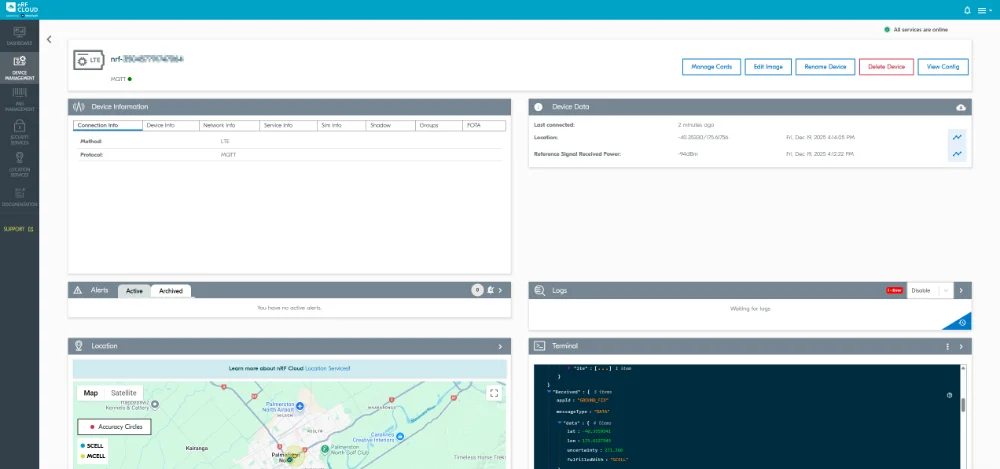The image size is (1000, 469).
Task: Switch the map to Satellite view
Action: [x=124, y=393]
